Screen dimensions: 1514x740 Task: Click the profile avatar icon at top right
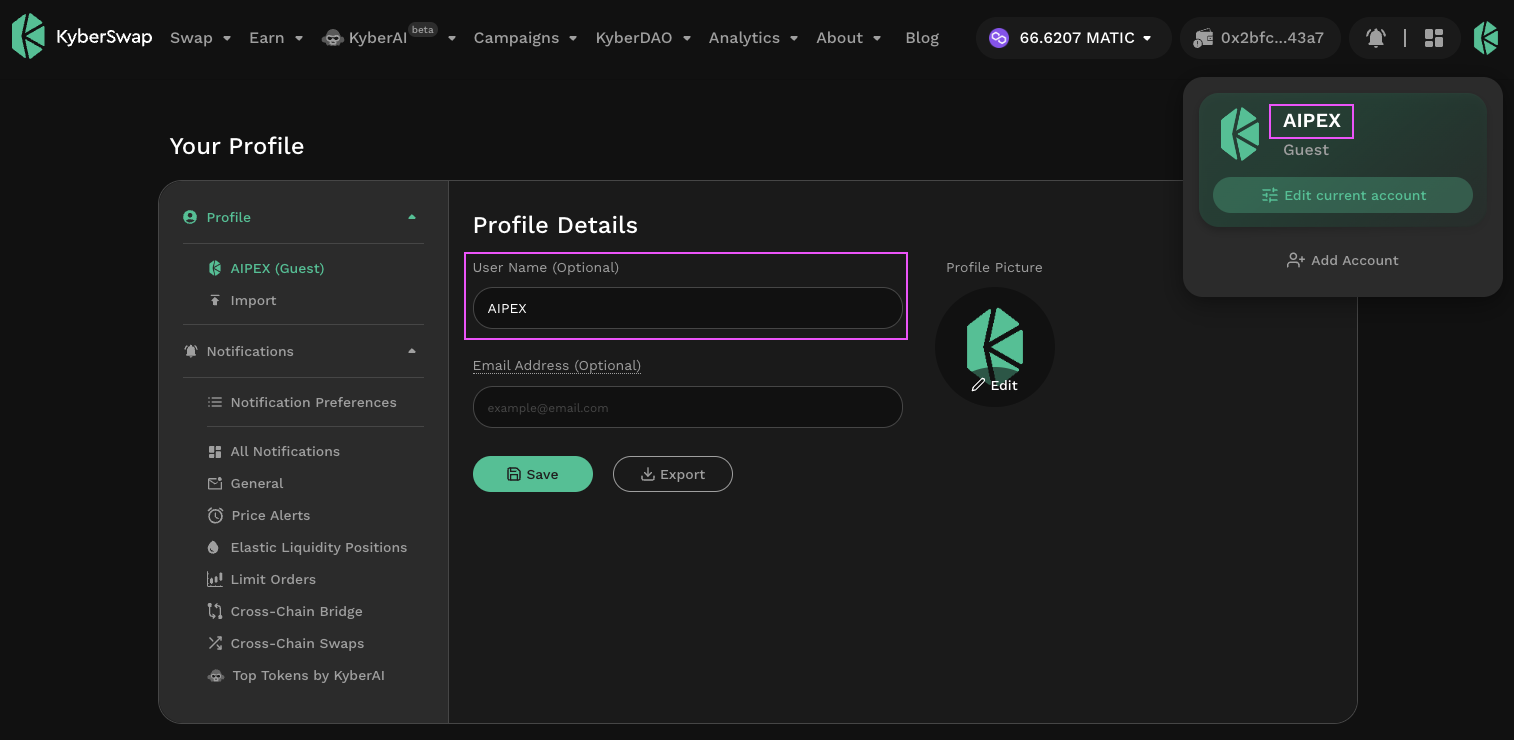[x=1486, y=38]
